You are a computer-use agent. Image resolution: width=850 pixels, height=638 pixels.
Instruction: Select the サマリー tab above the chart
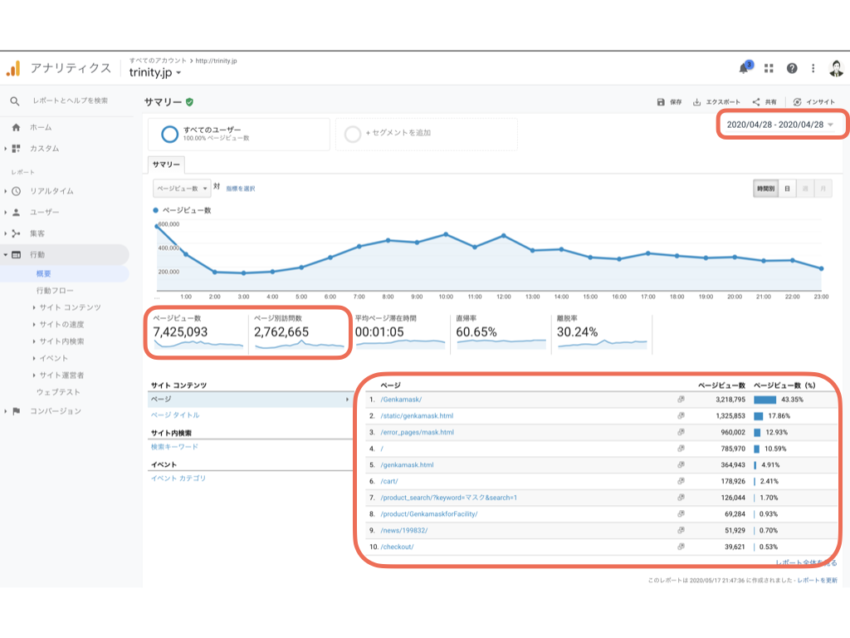tap(165, 164)
